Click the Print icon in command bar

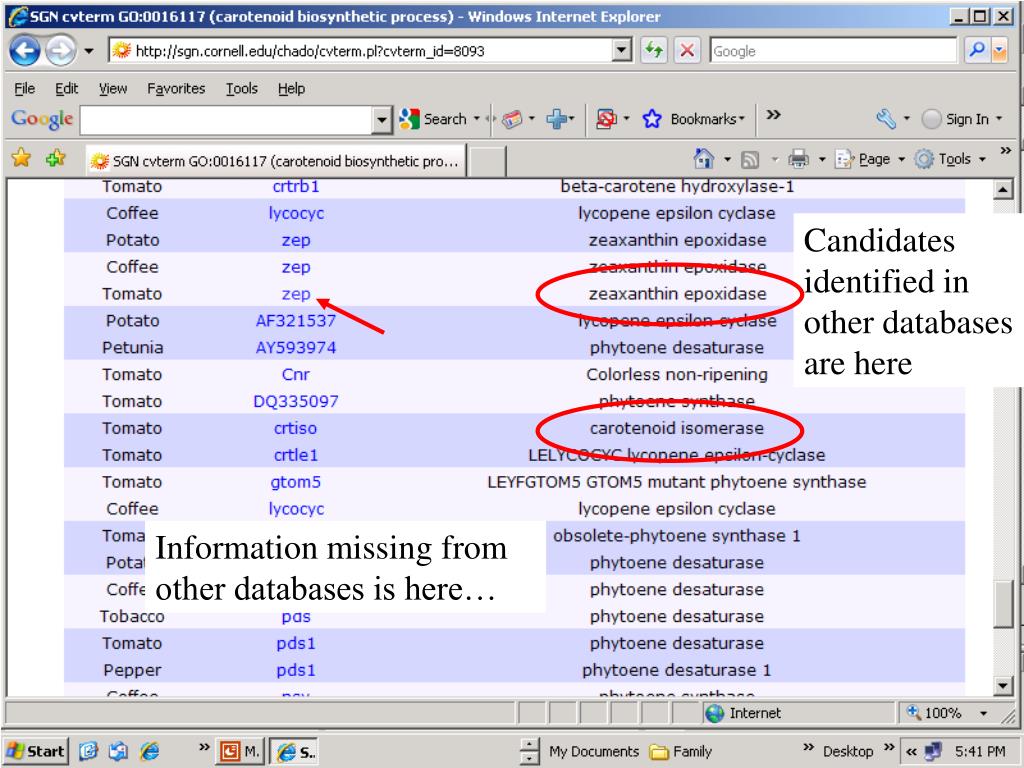(798, 159)
